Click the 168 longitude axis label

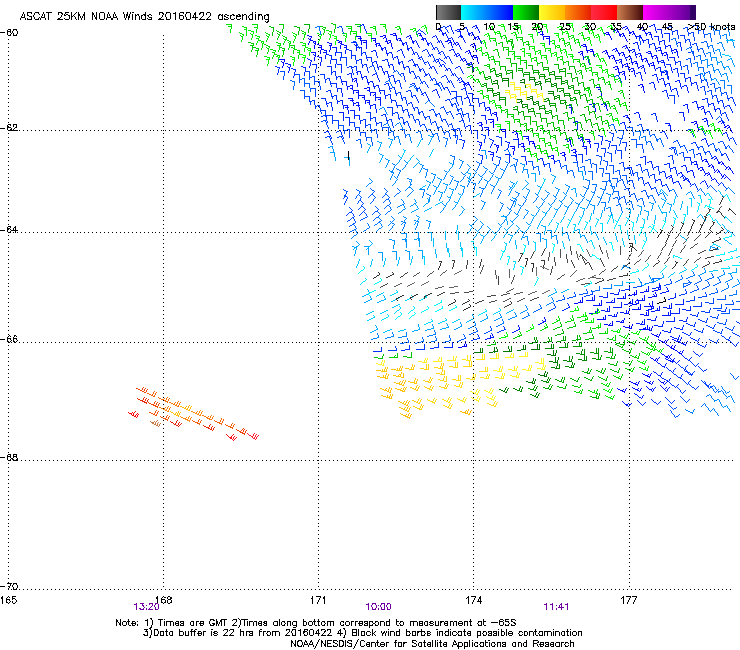(164, 600)
